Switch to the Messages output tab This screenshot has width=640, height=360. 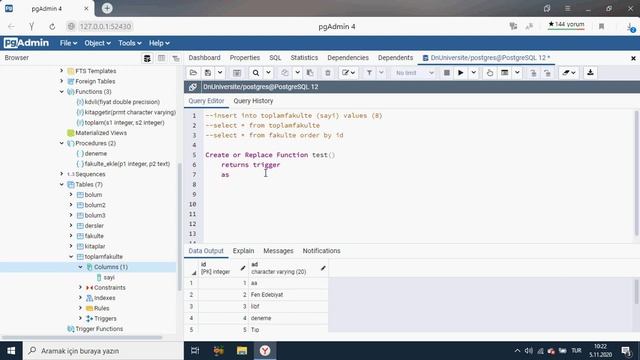[x=278, y=251]
